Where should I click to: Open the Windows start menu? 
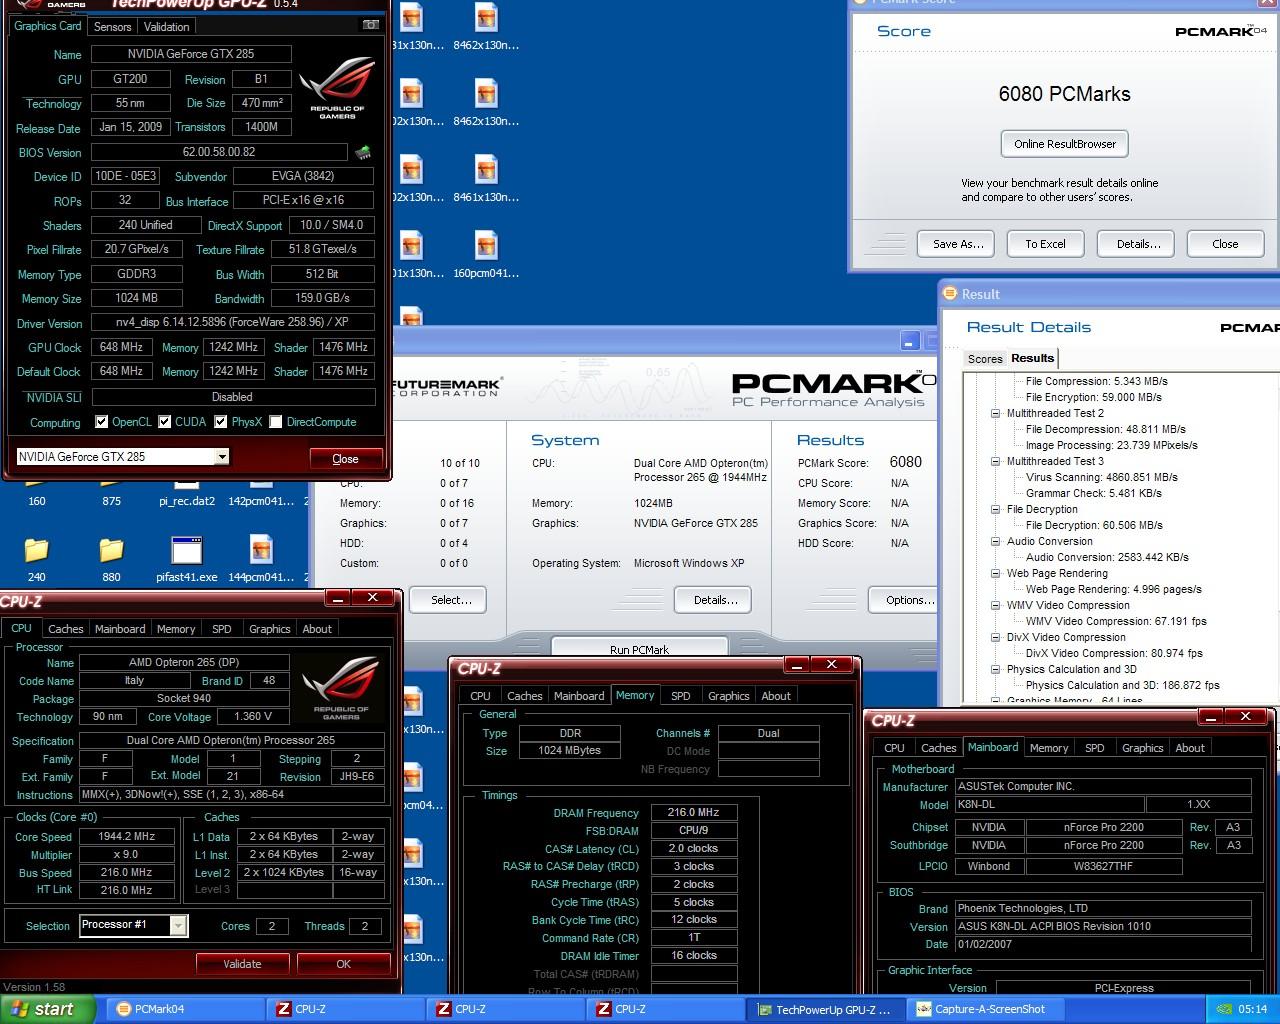(x=48, y=1009)
